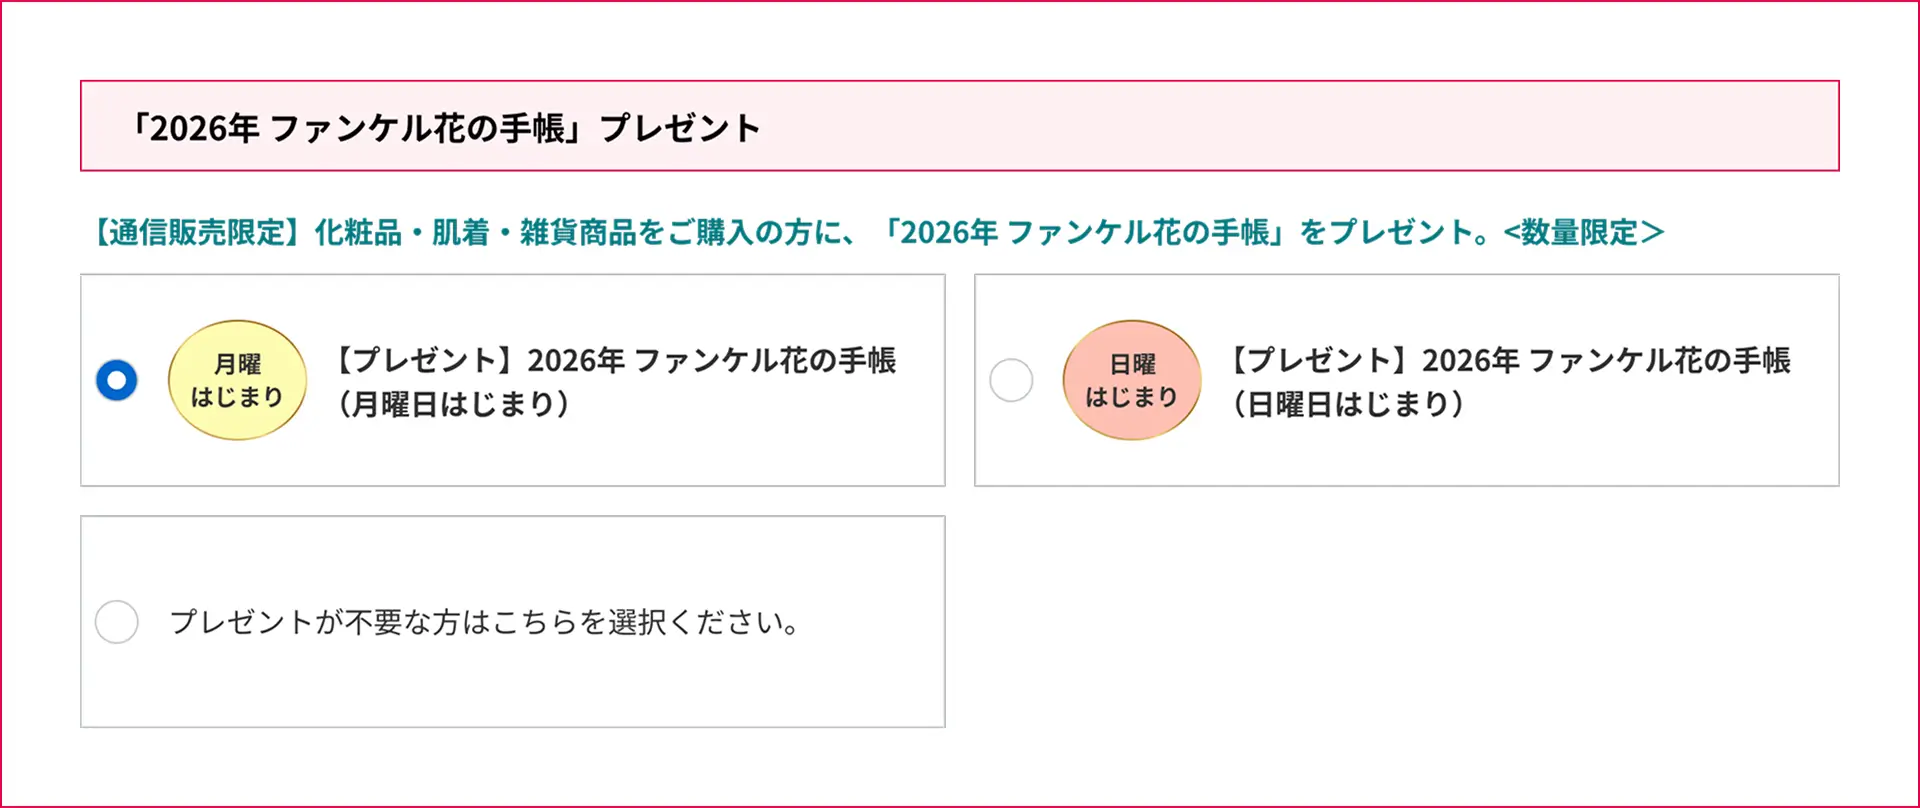Click the word プレゼント ending the heading banner
The width and height of the screenshot is (1920, 808).
click(680, 128)
